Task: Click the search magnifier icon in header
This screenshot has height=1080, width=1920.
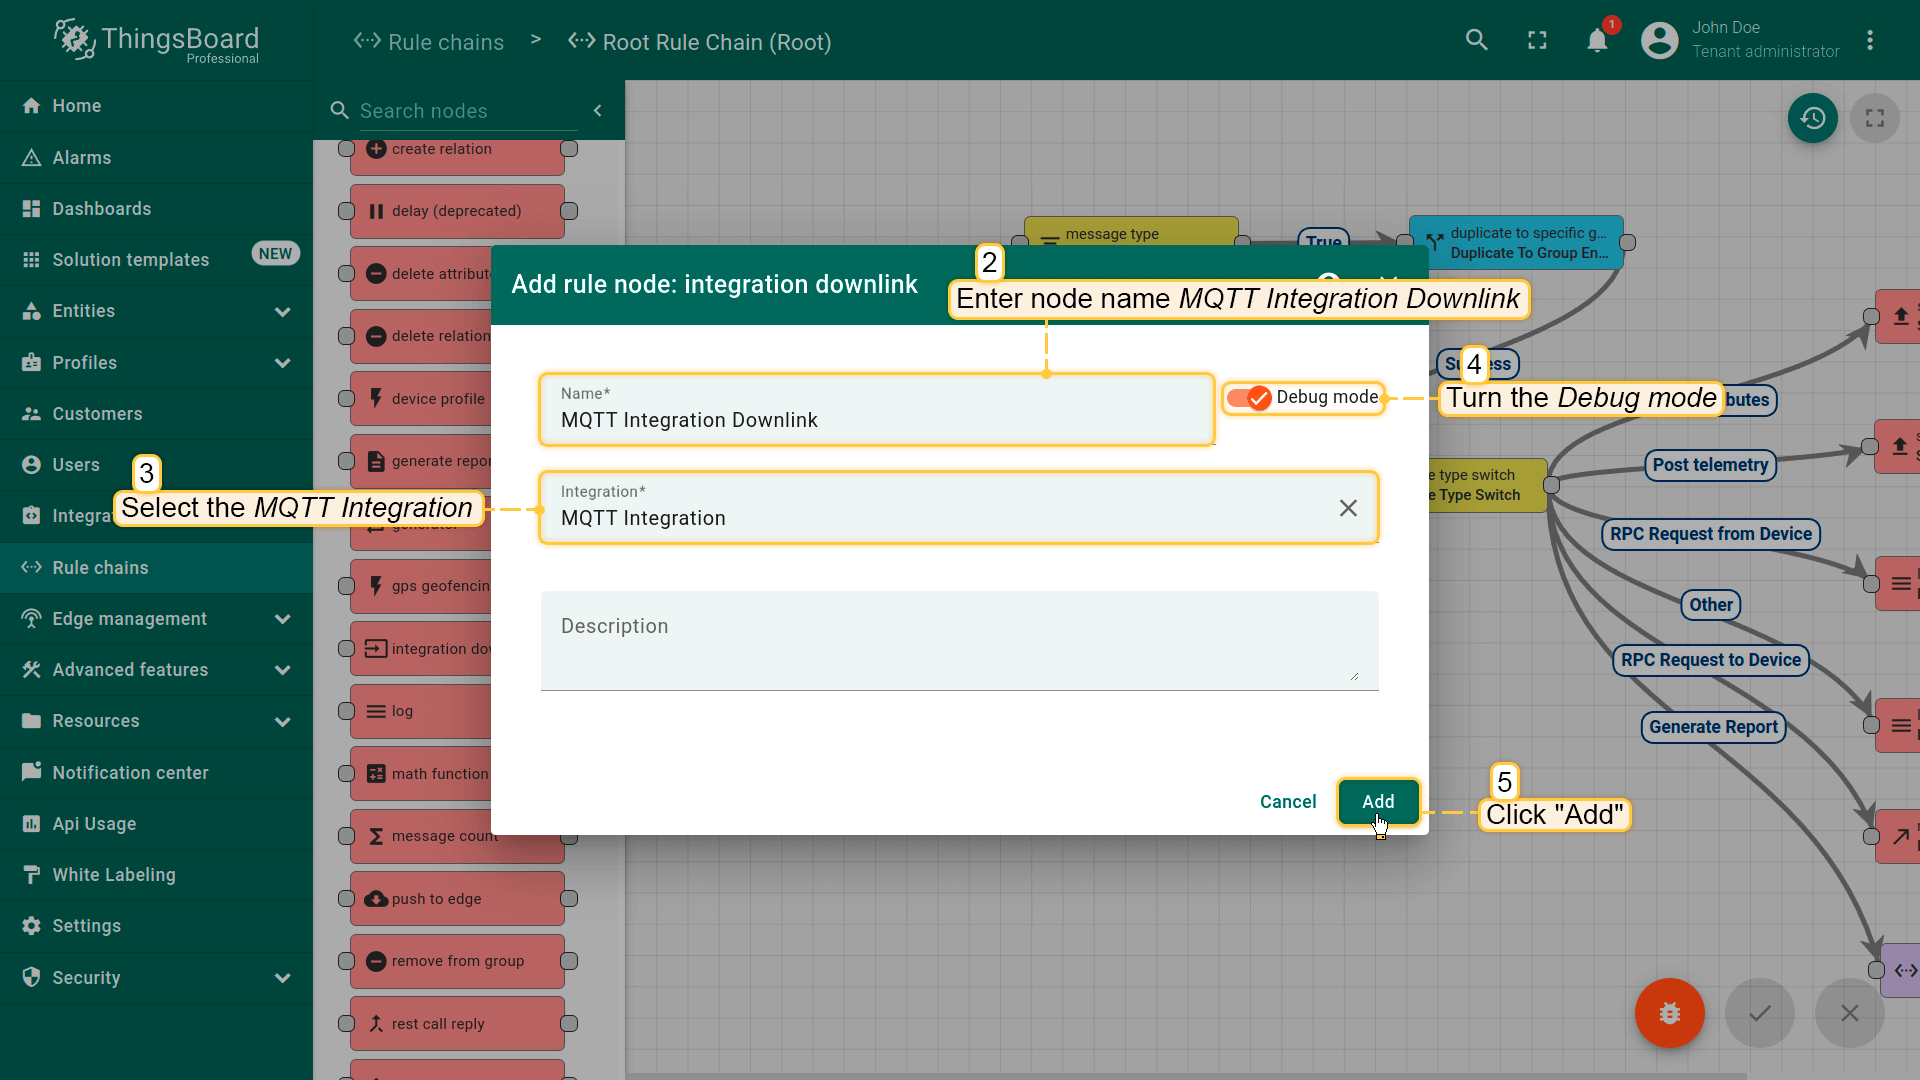Action: (1476, 40)
